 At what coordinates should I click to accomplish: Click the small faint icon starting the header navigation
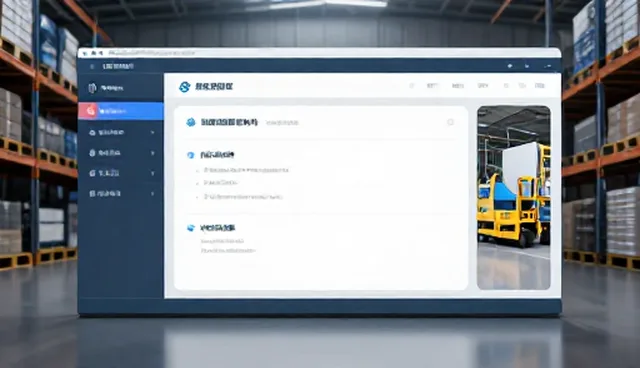click(411, 86)
